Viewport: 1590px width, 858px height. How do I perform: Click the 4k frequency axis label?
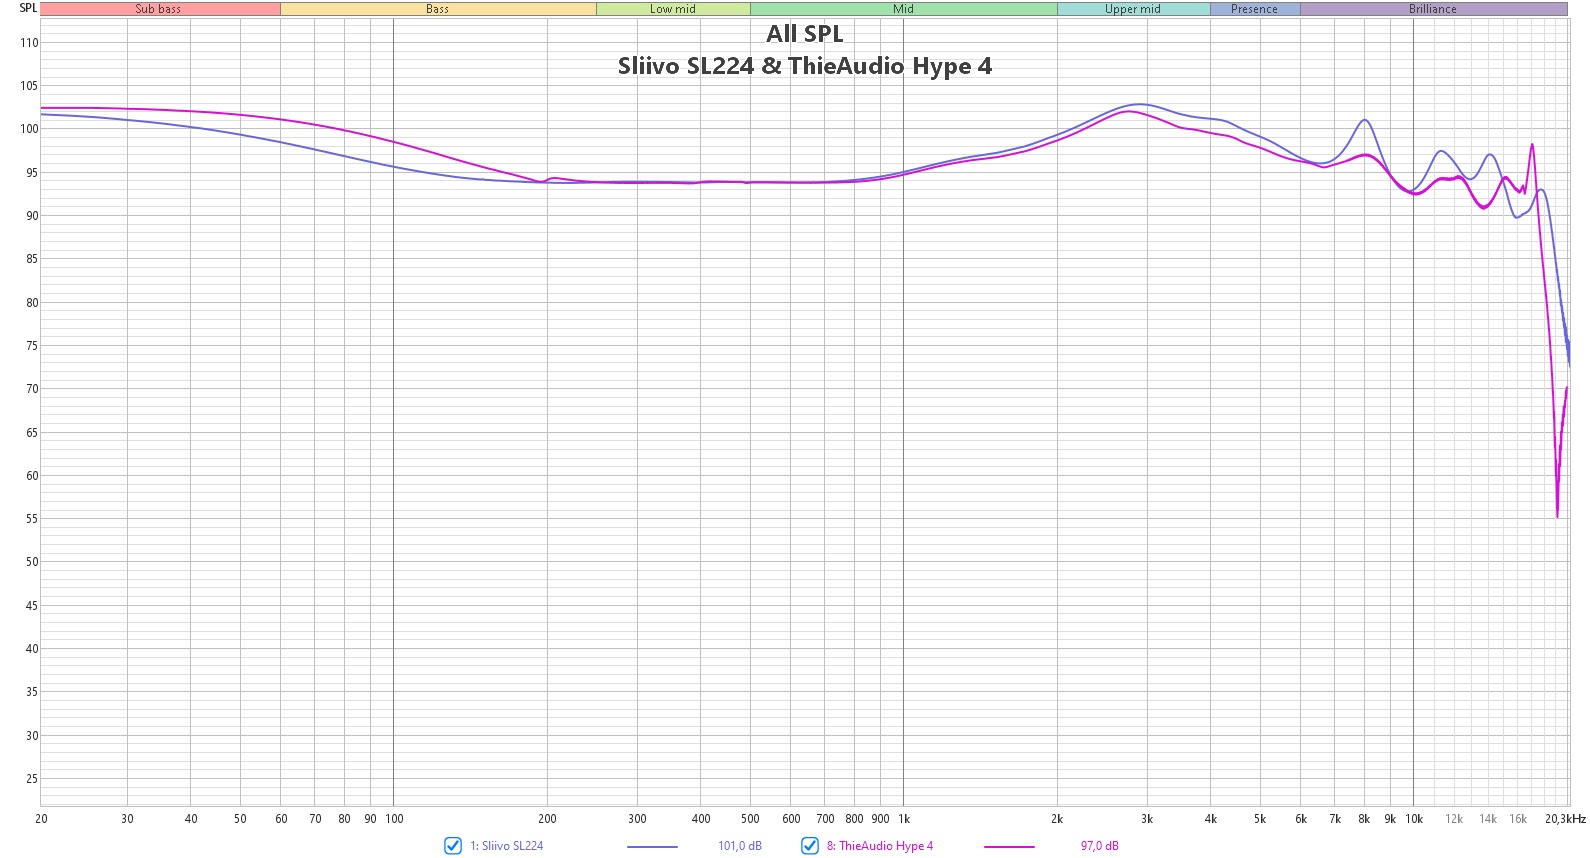tap(1211, 819)
